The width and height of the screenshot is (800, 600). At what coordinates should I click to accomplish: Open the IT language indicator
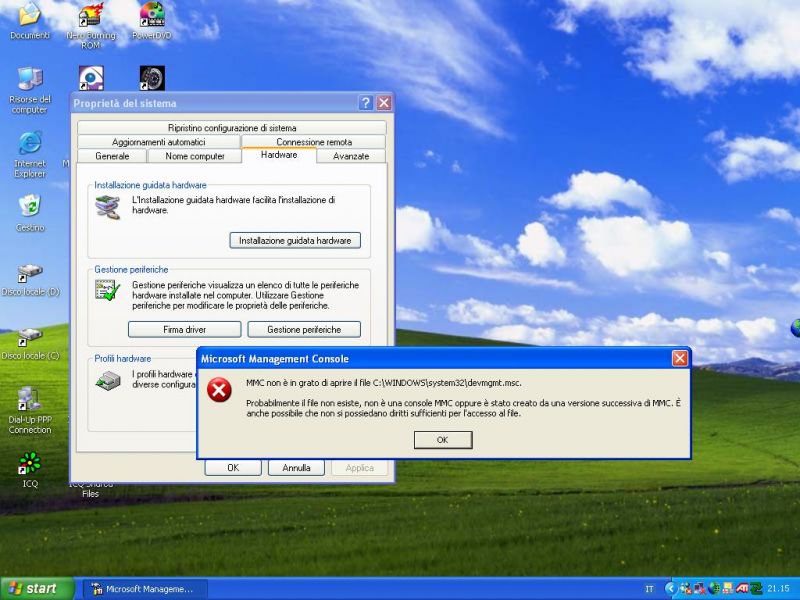pos(649,589)
